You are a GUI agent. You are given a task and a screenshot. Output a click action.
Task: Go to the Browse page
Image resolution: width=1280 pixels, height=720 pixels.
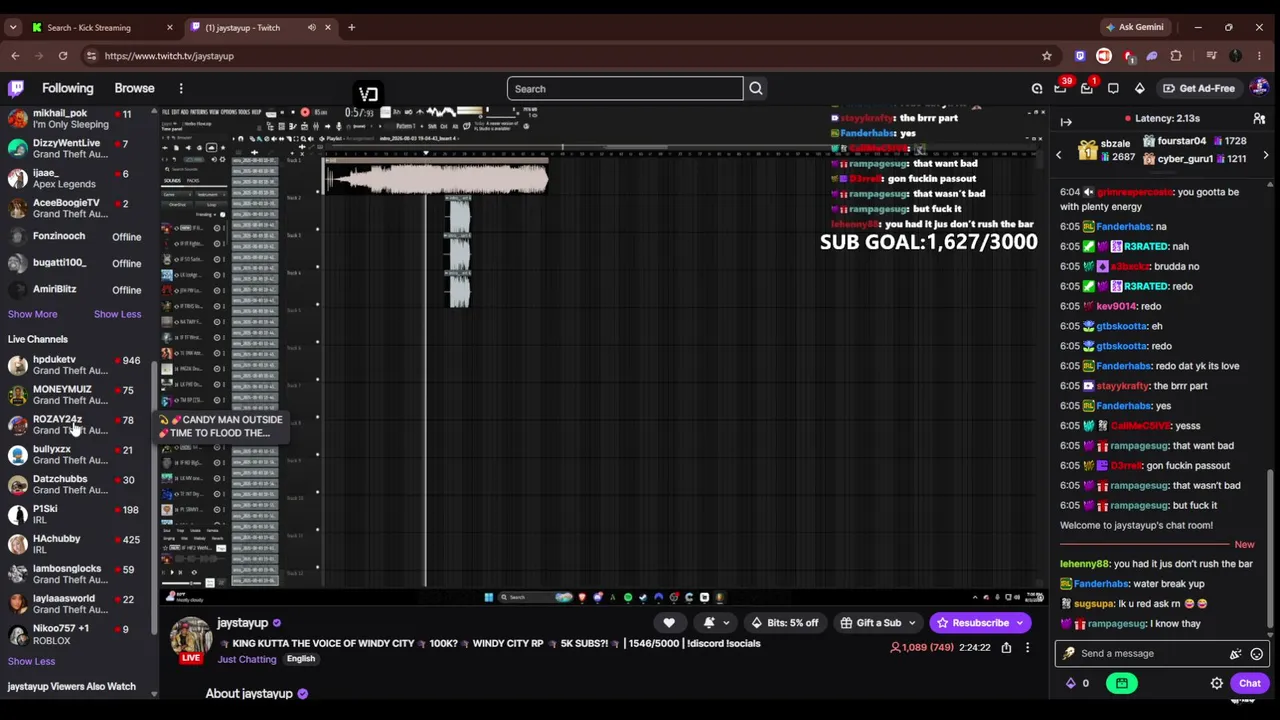pos(134,88)
